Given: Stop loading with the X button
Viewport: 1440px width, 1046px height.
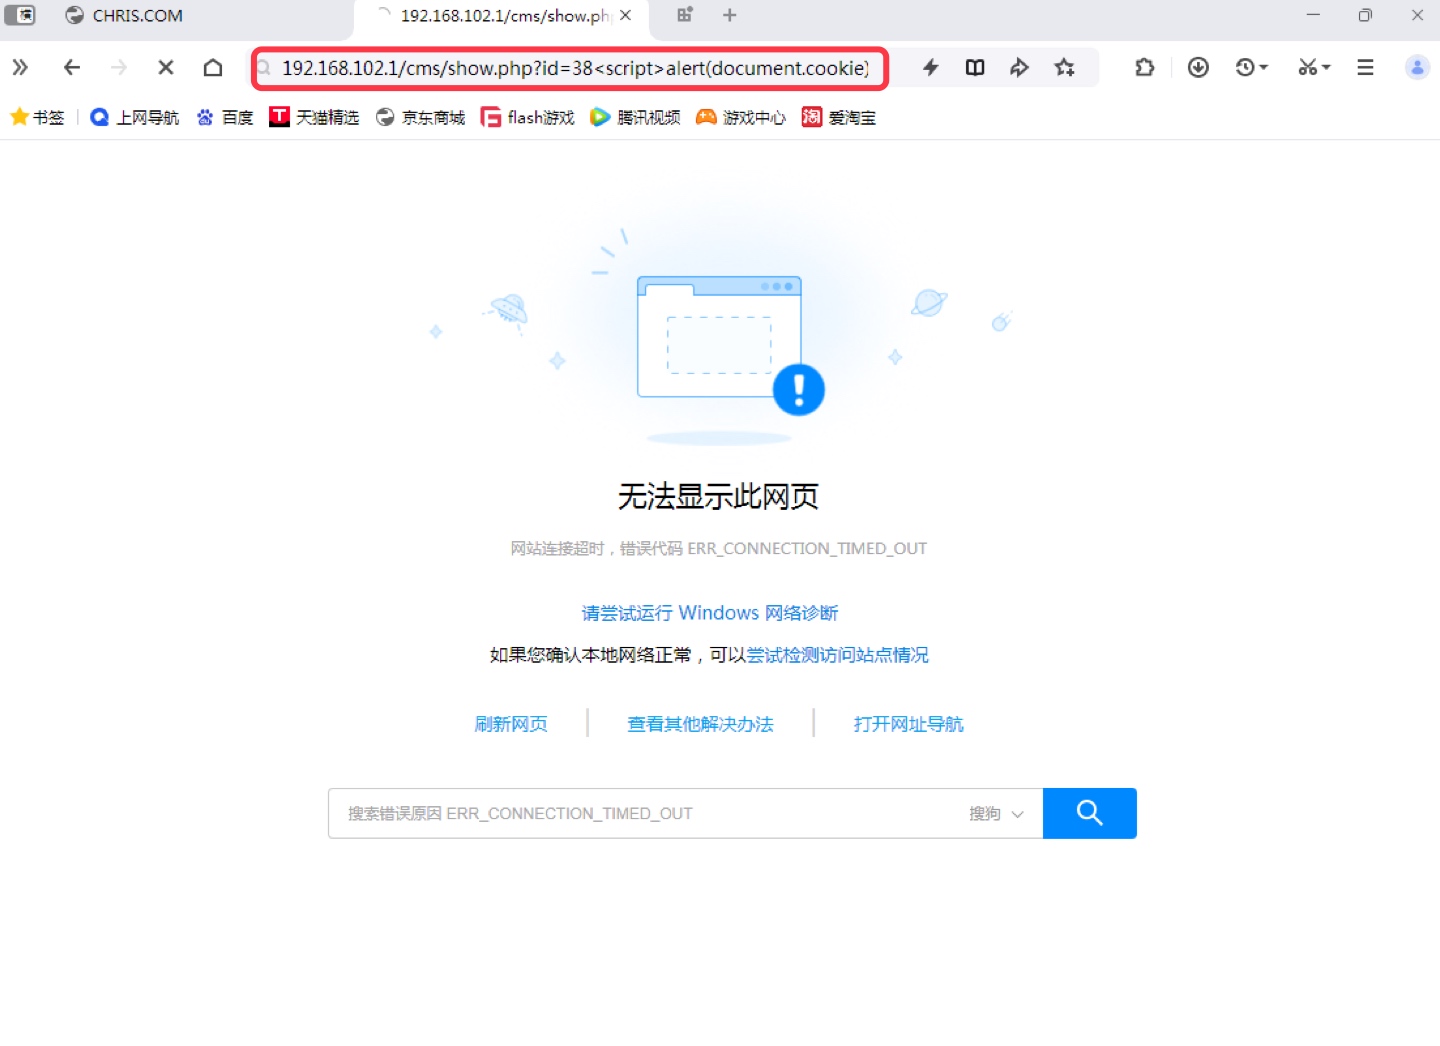Looking at the screenshot, I should [166, 67].
